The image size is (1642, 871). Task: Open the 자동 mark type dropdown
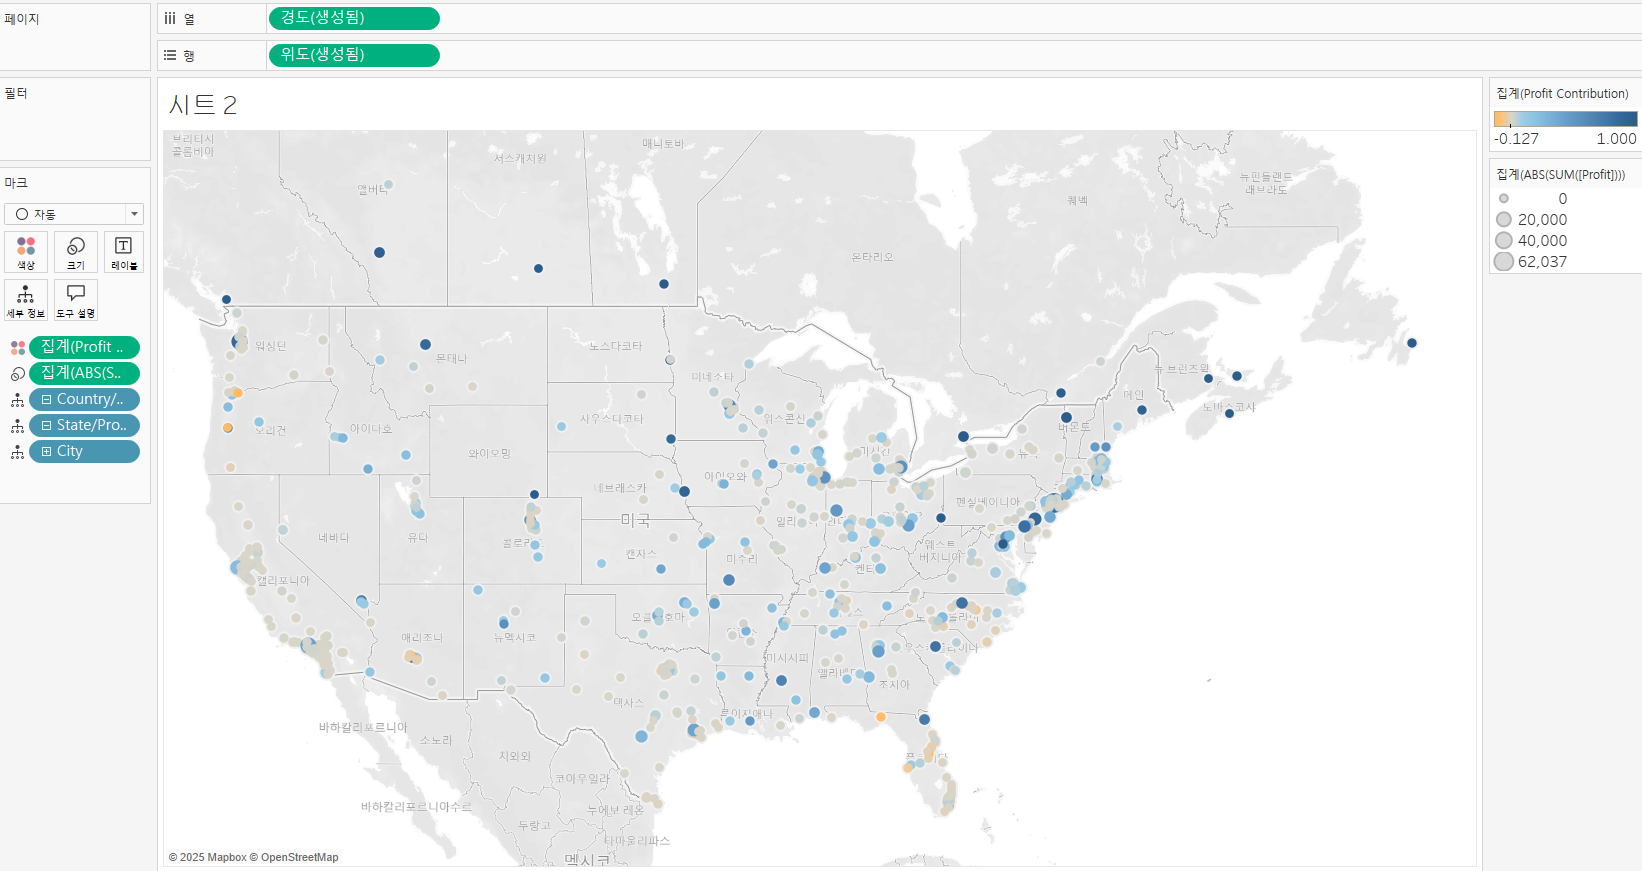74,214
